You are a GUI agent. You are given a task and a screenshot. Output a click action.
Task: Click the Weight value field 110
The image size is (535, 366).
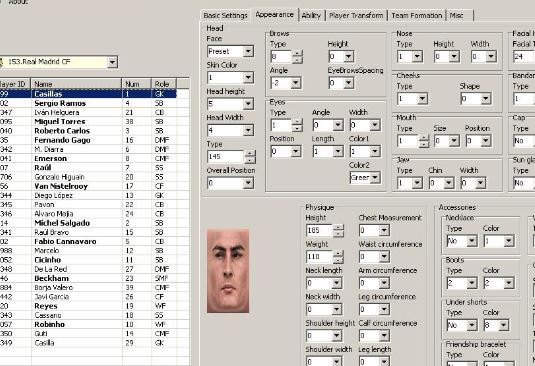coord(320,257)
